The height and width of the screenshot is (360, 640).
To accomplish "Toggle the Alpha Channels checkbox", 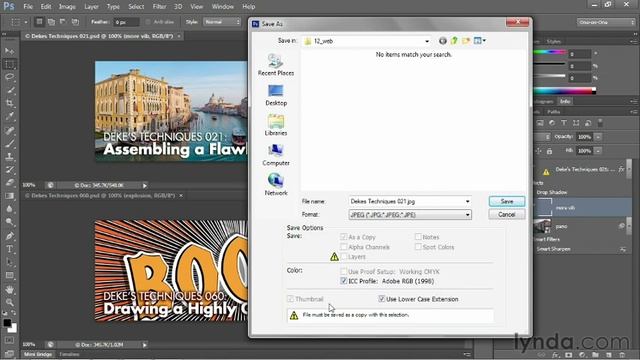I will tap(344, 247).
